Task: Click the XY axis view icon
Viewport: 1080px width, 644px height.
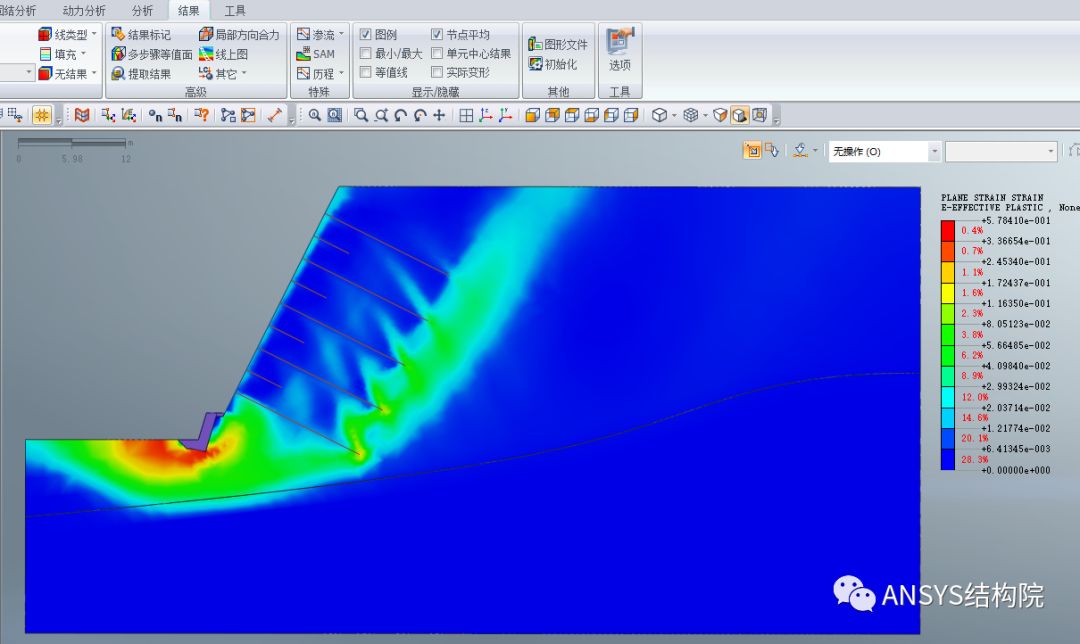Action: [506, 115]
